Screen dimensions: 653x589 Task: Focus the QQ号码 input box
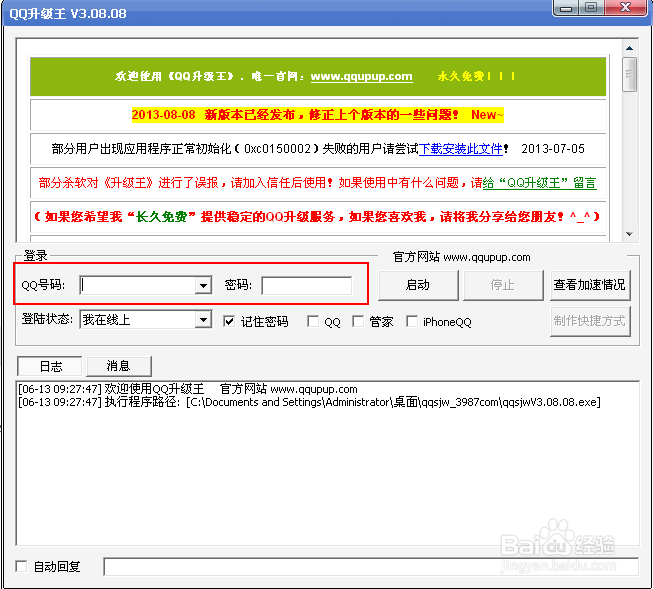138,285
